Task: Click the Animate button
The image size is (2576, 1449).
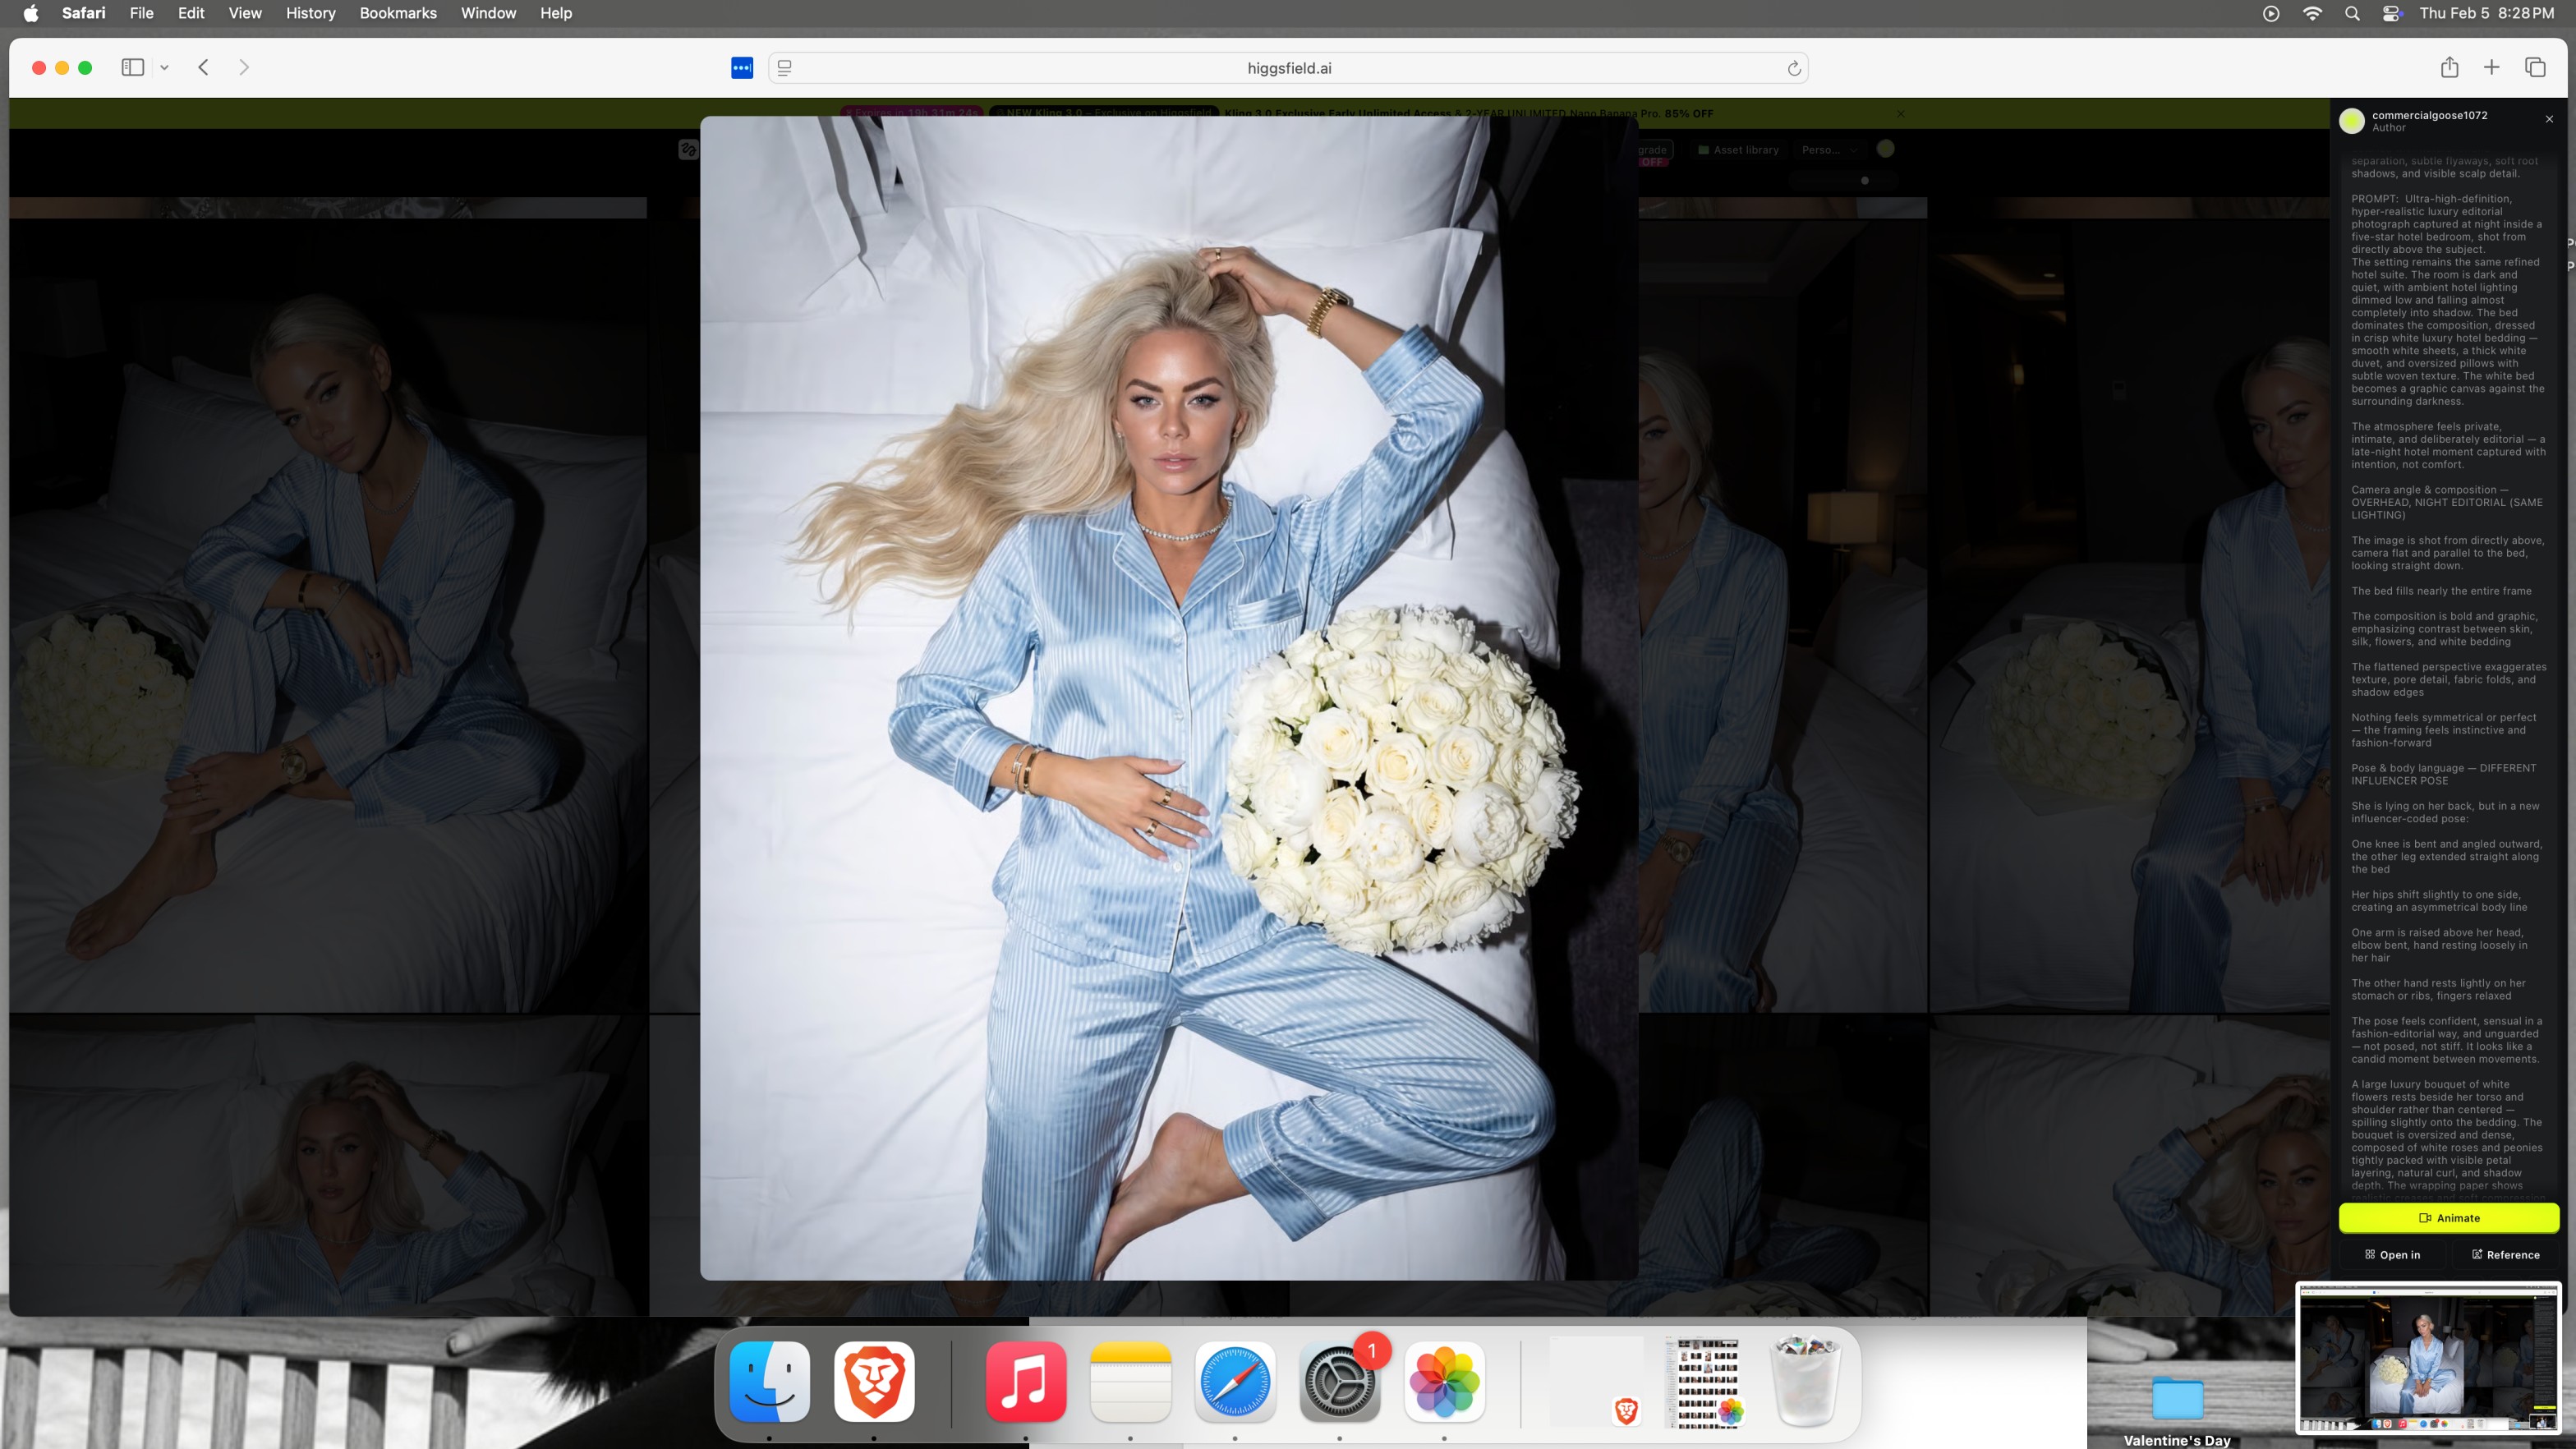Action: pos(2448,1218)
